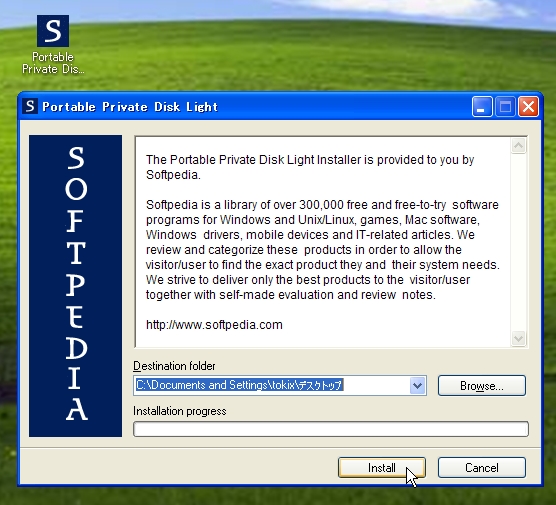Close the installer with the red X

coord(528,106)
